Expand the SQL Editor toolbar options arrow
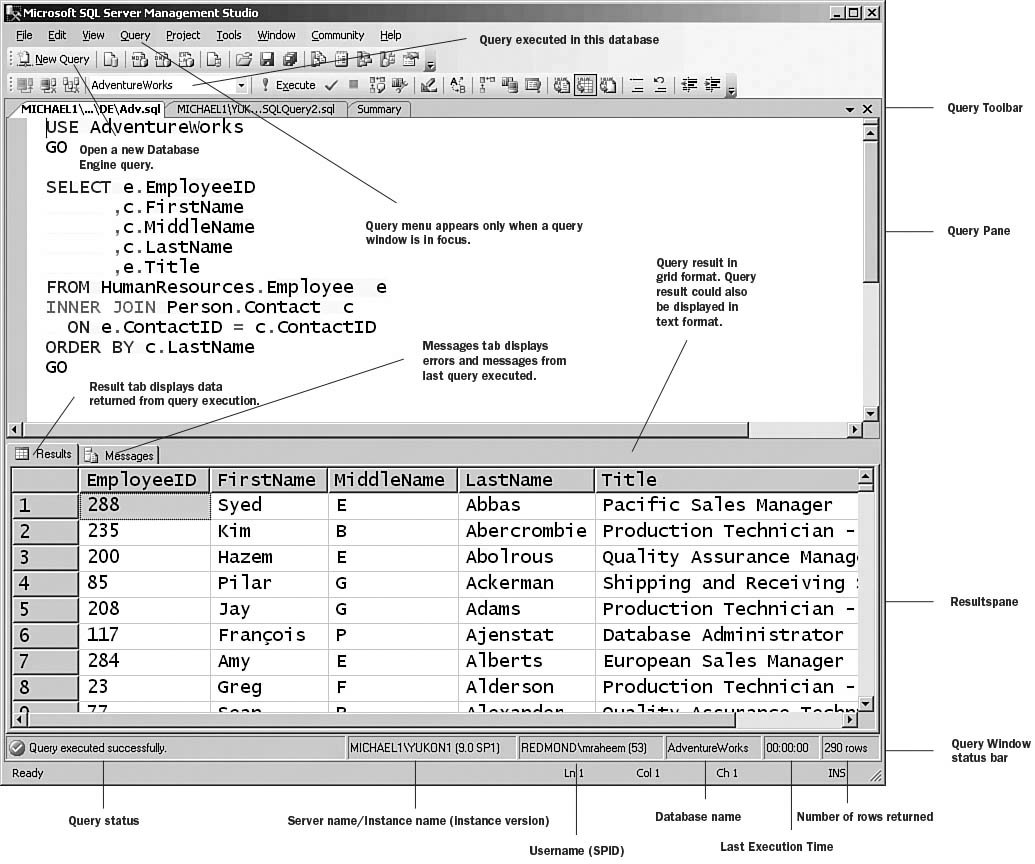The width and height of the screenshot is (1035, 864). (x=731, y=90)
